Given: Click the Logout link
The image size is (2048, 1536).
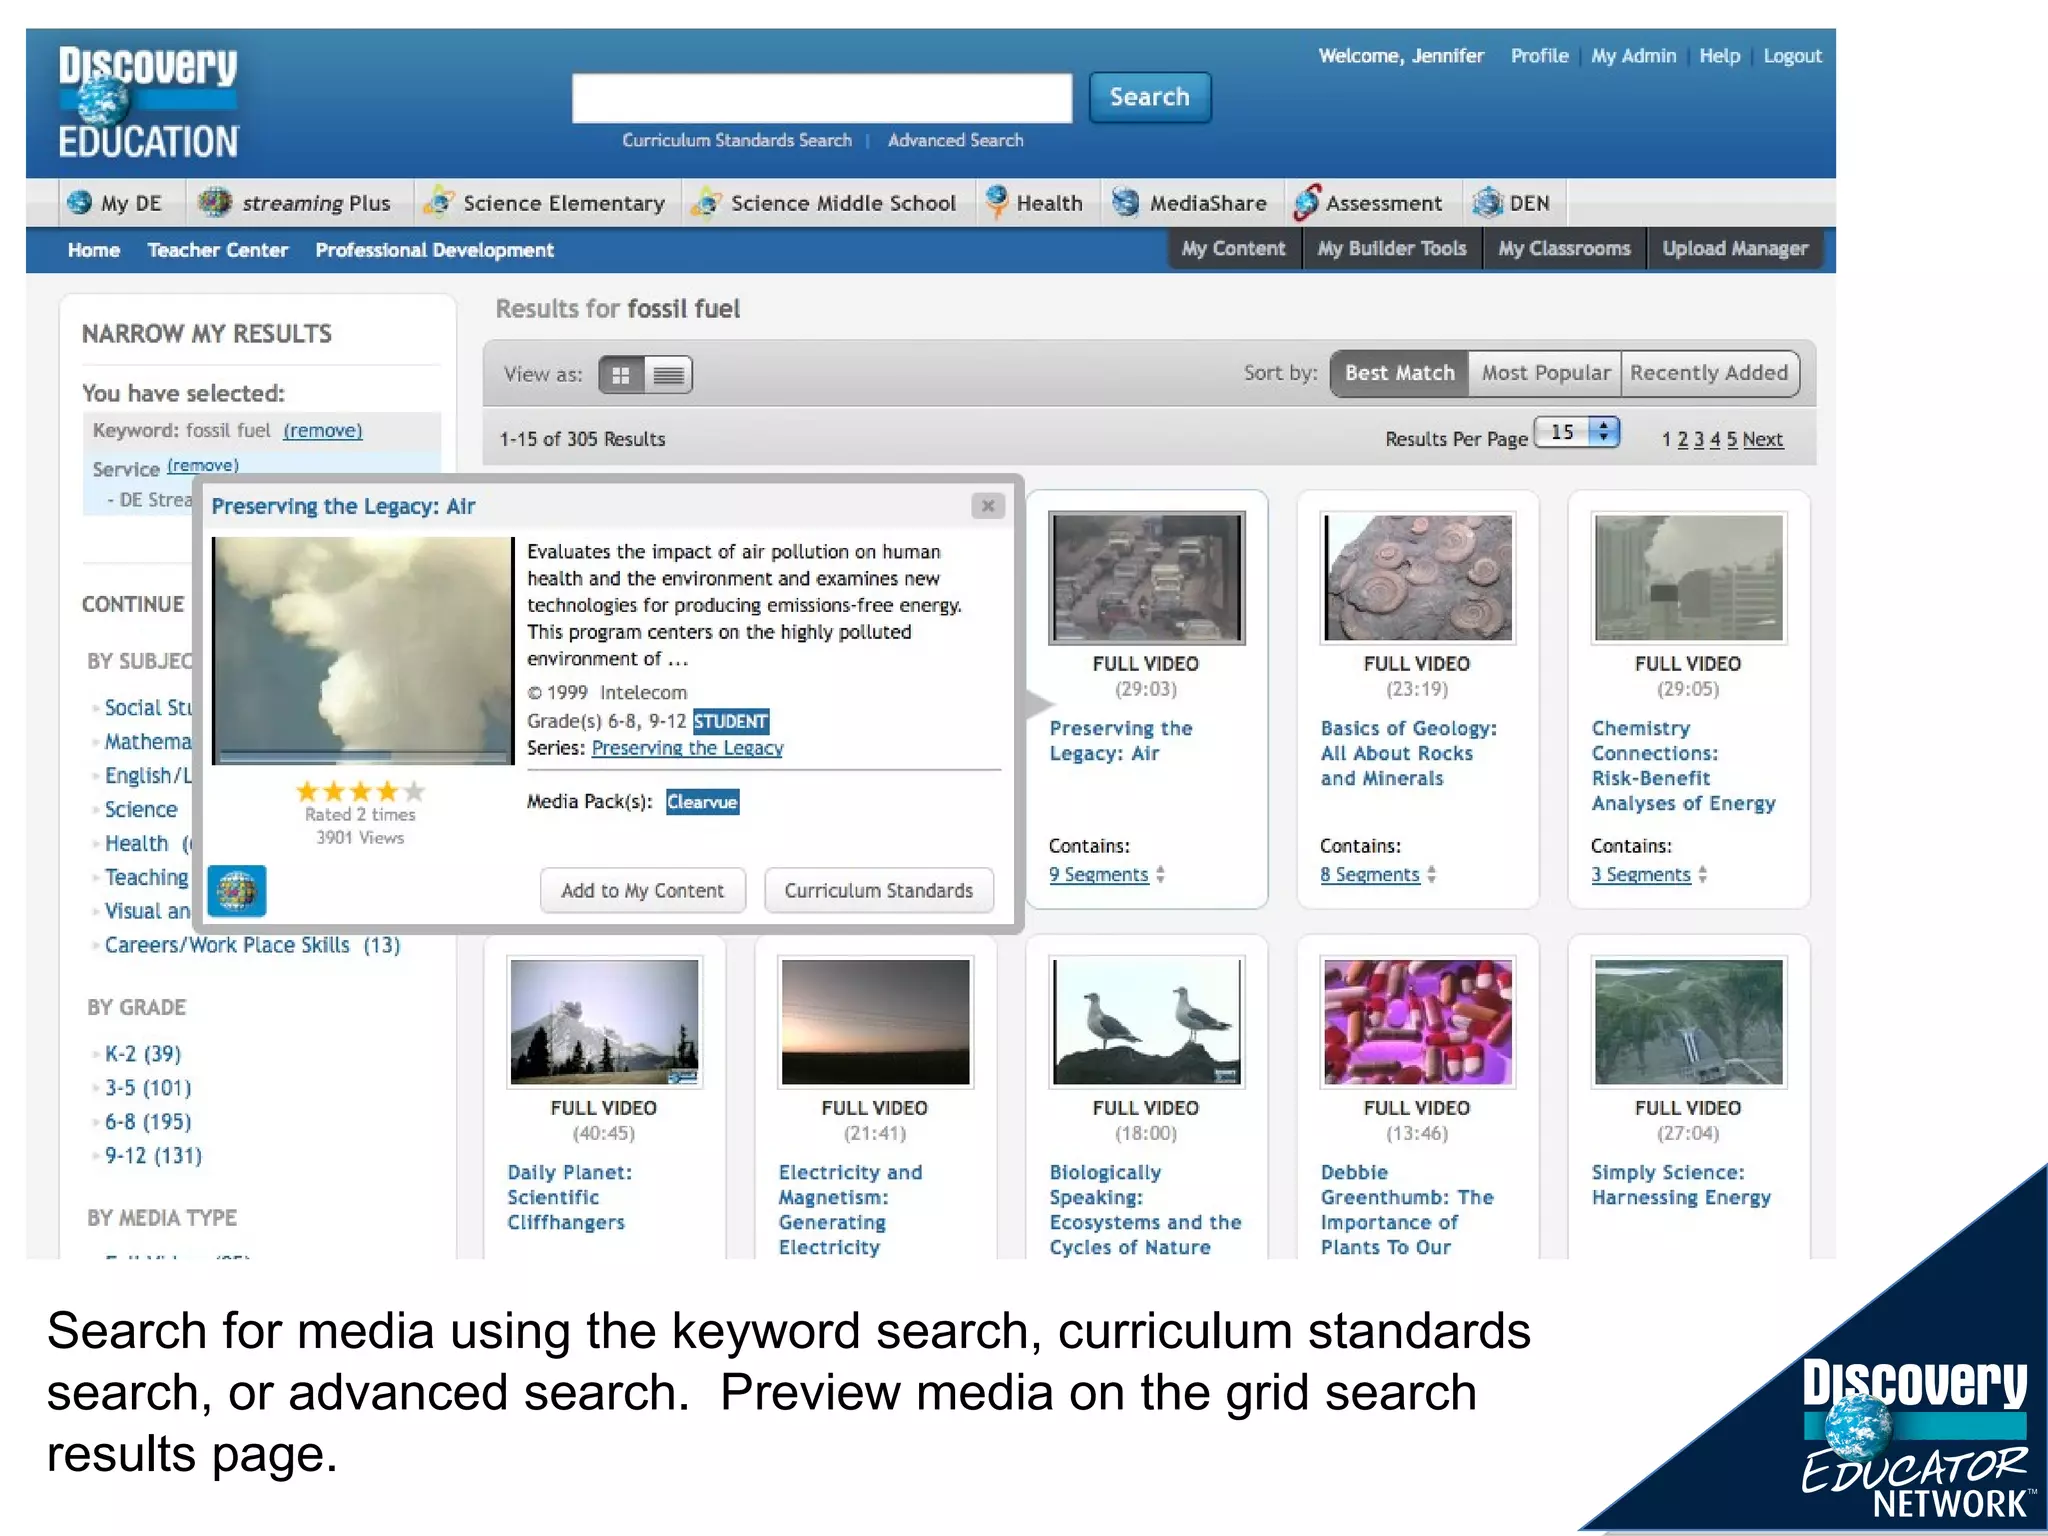Looking at the screenshot, I should coord(1792,56).
